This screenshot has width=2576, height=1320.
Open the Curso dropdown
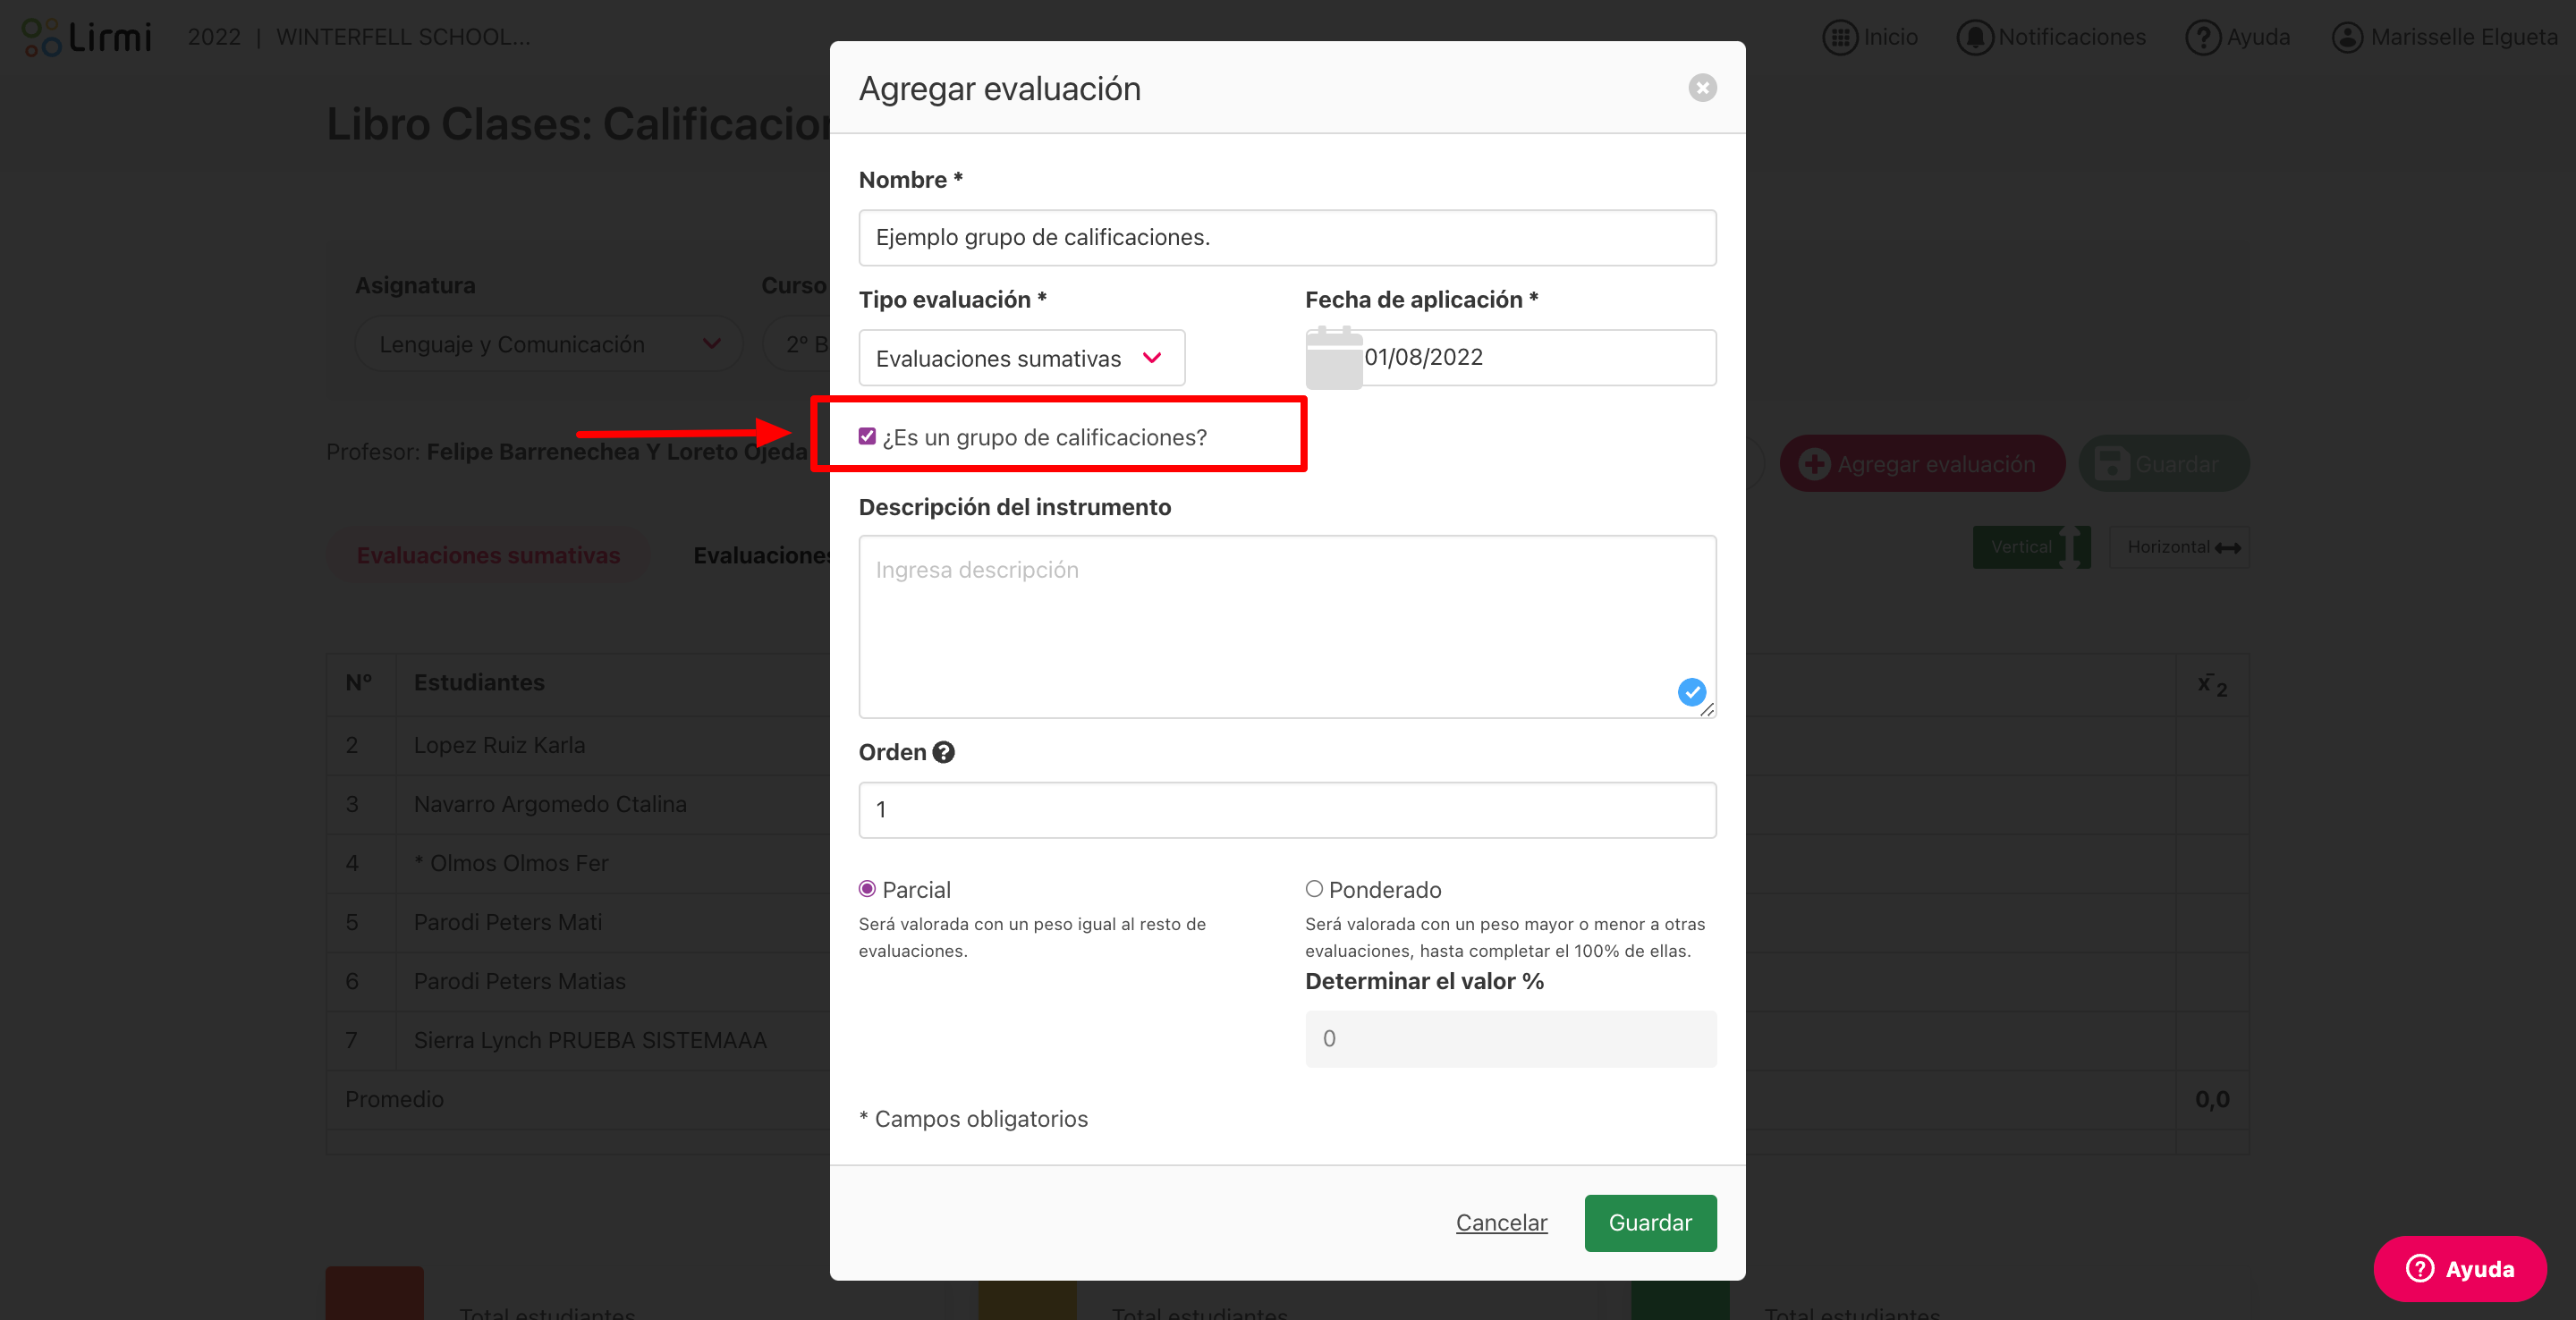(x=797, y=344)
